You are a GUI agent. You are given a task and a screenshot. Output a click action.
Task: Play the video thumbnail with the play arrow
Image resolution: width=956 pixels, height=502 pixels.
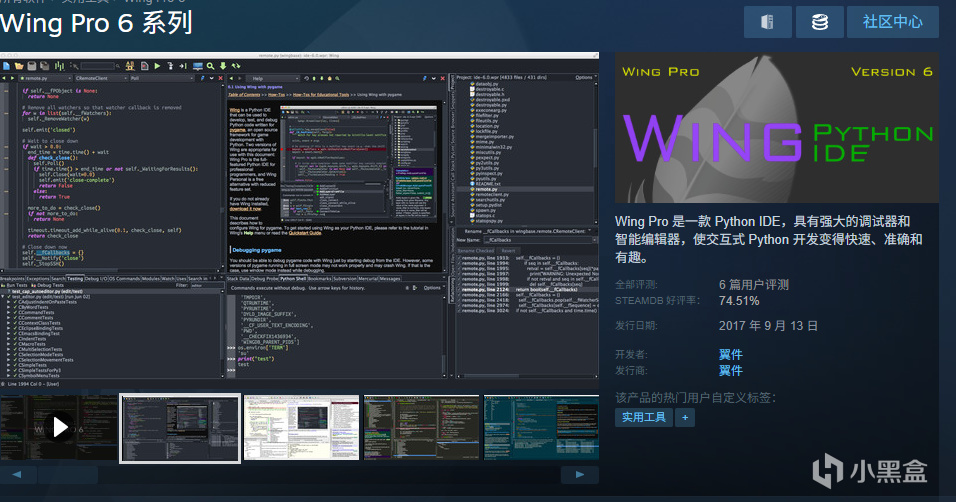tap(59, 427)
